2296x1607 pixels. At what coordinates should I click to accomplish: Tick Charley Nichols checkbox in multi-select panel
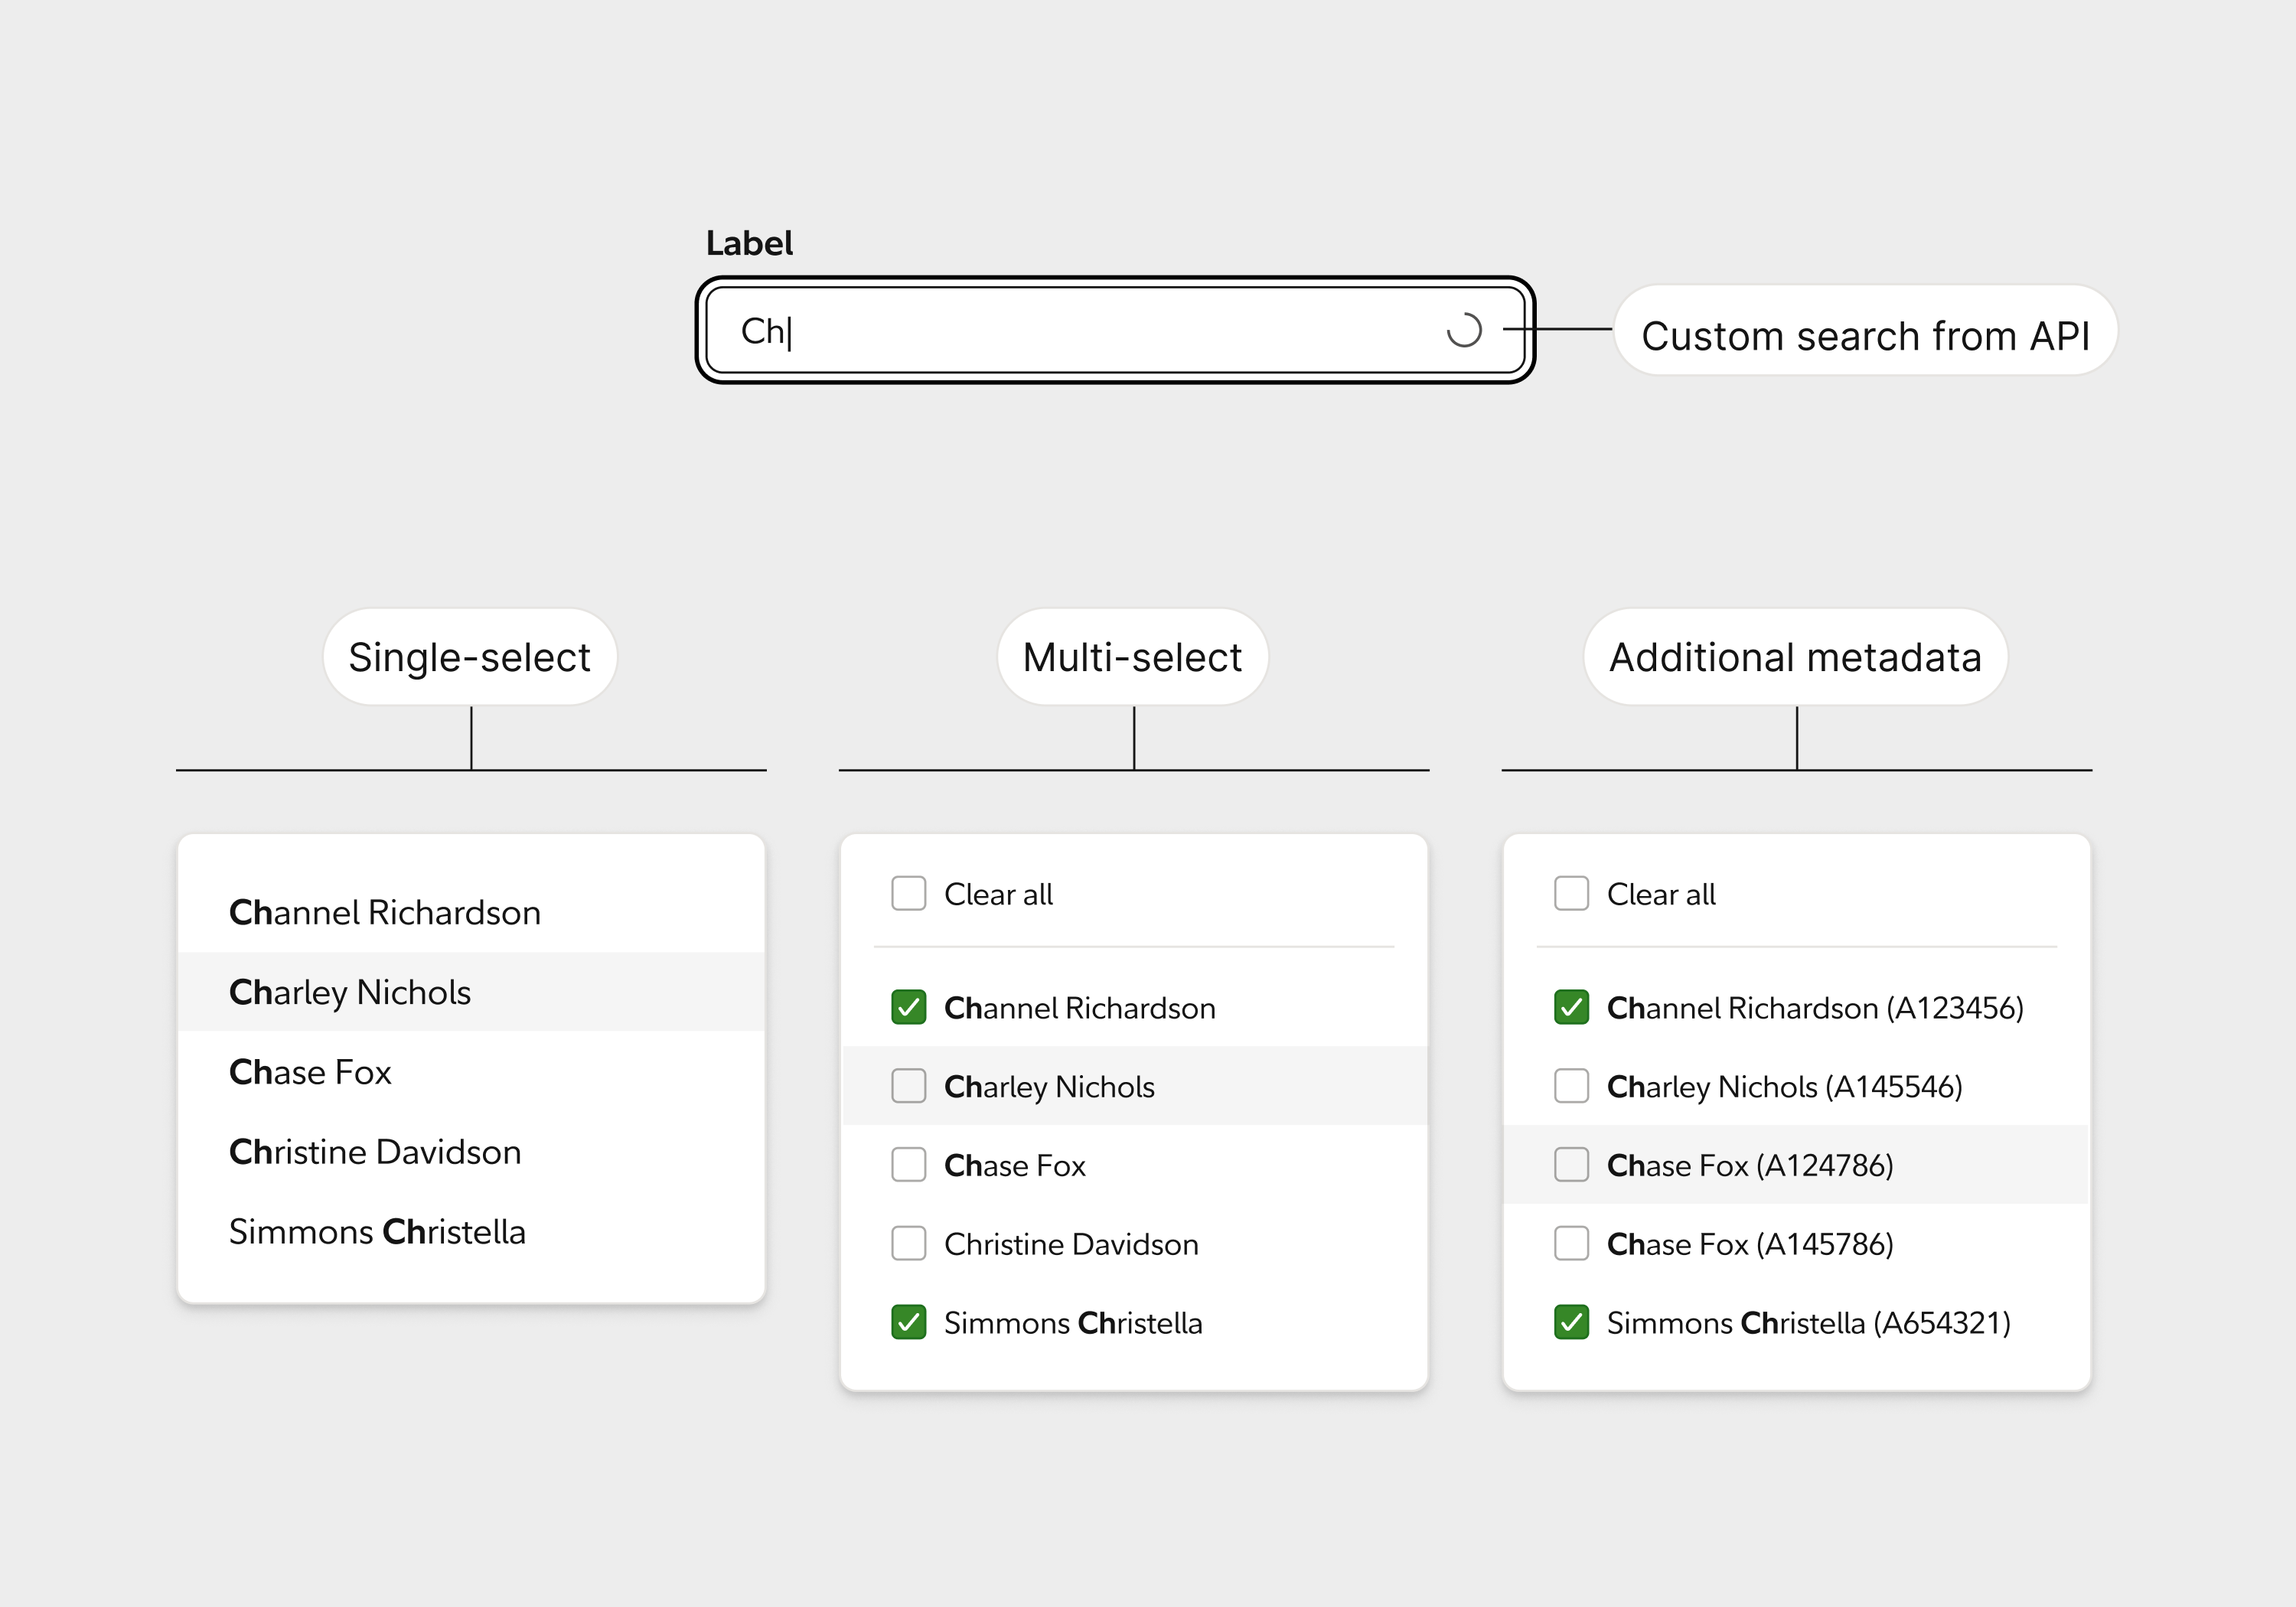908,1086
